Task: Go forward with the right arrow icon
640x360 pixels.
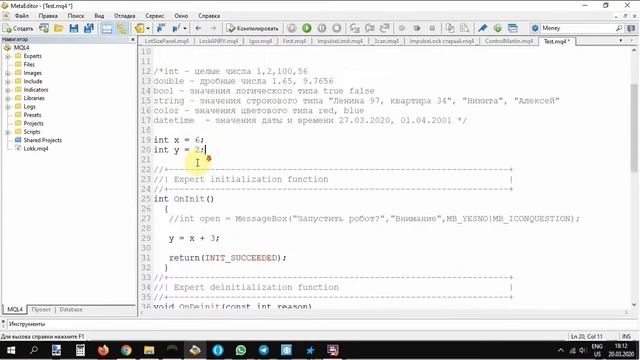Action: point(213,28)
